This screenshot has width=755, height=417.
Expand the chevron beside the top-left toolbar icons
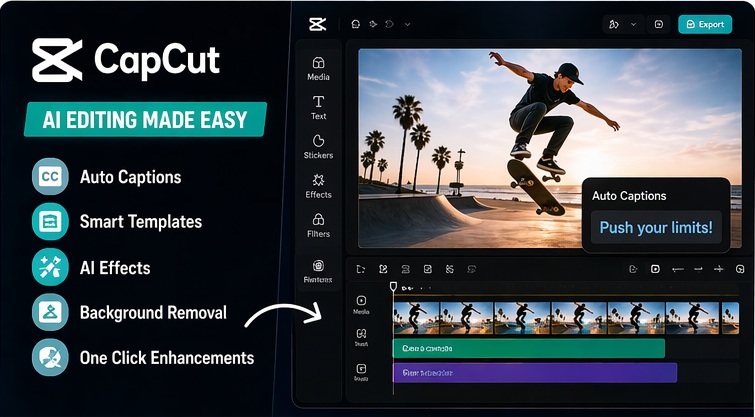(407, 24)
